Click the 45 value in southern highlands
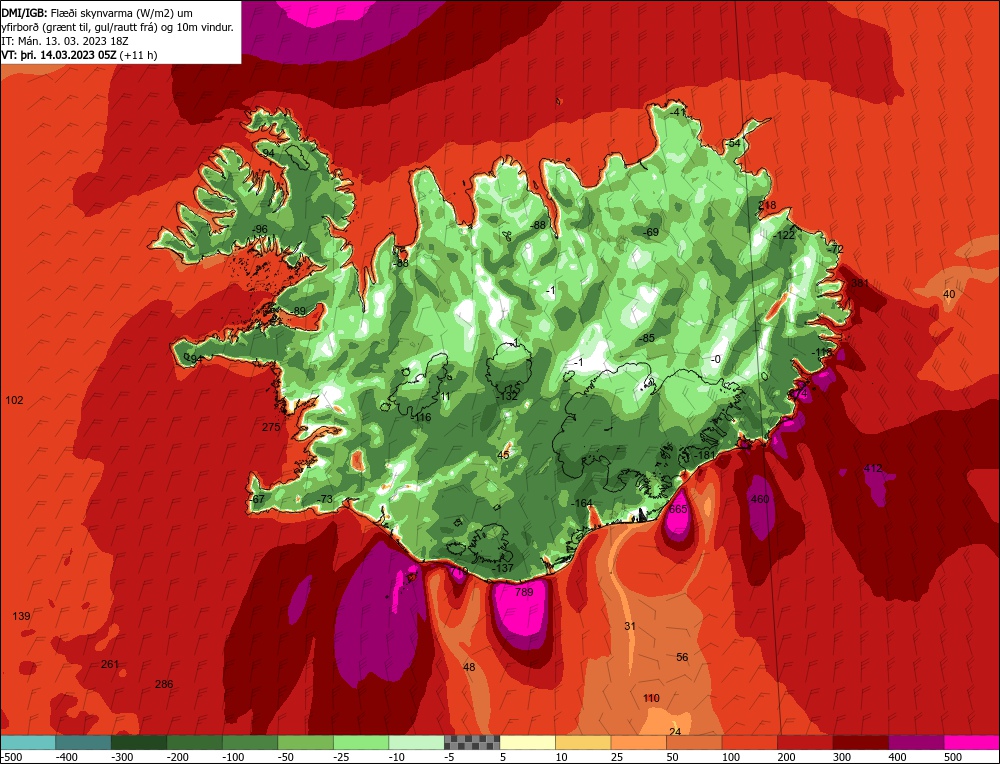 click(x=503, y=455)
